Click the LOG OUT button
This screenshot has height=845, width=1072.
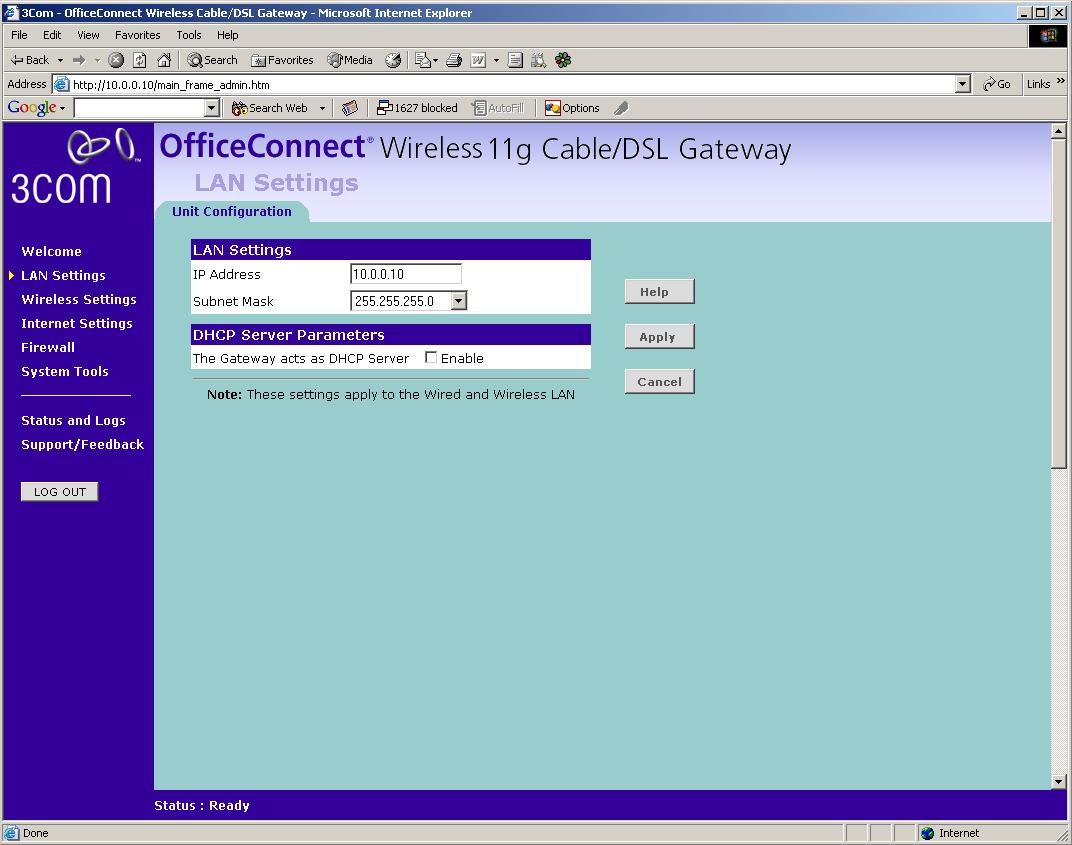[59, 492]
